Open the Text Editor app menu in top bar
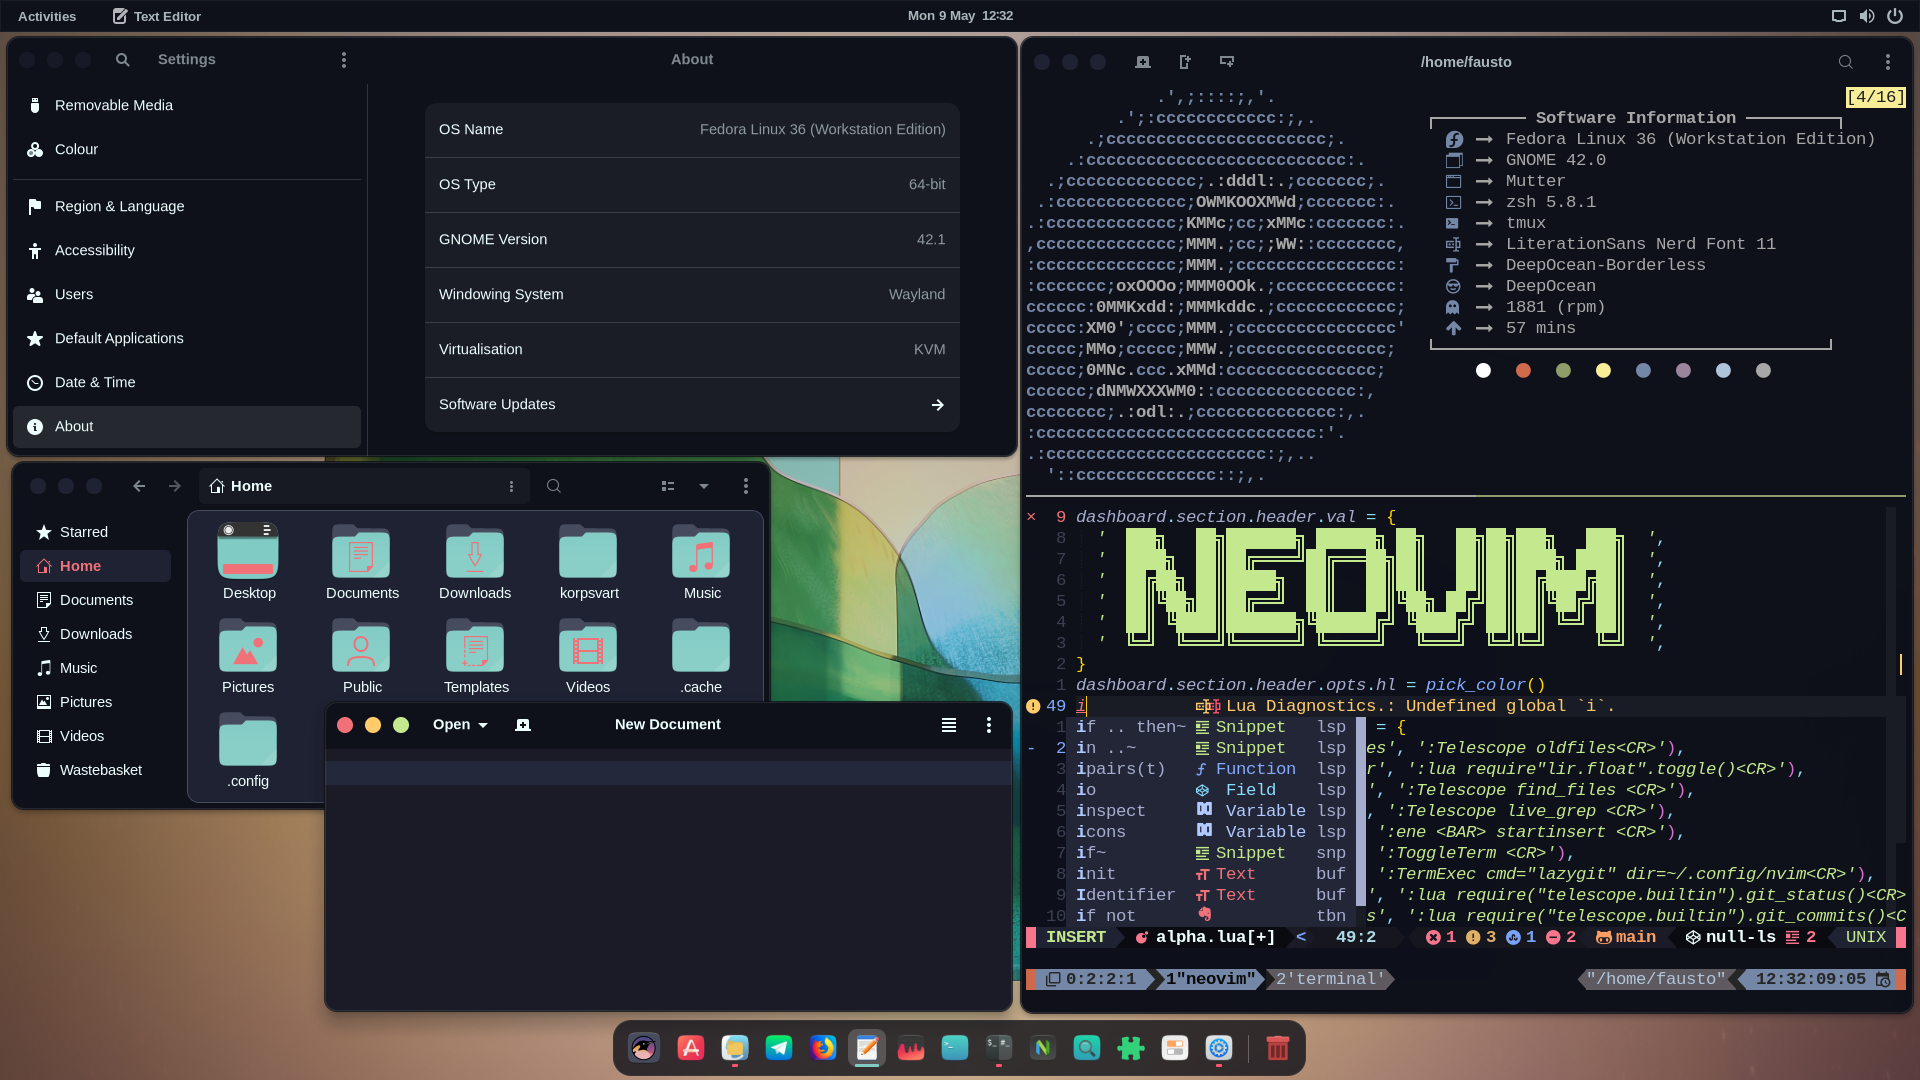This screenshot has height=1080, width=1920. 157,16
